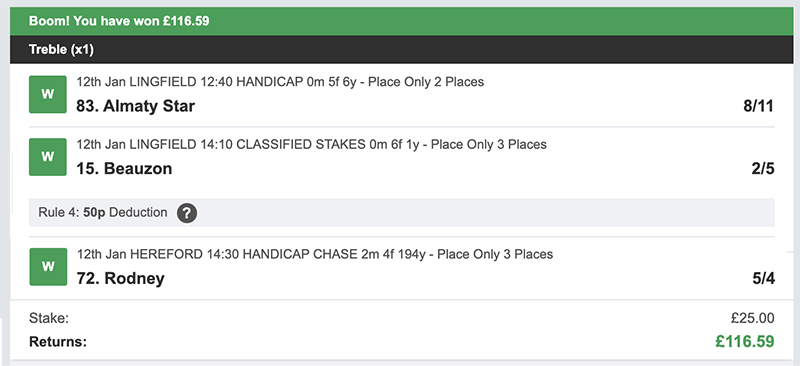The image size is (800, 366).
Task: Click the green W badge beside Beauzon
Action: (48, 157)
